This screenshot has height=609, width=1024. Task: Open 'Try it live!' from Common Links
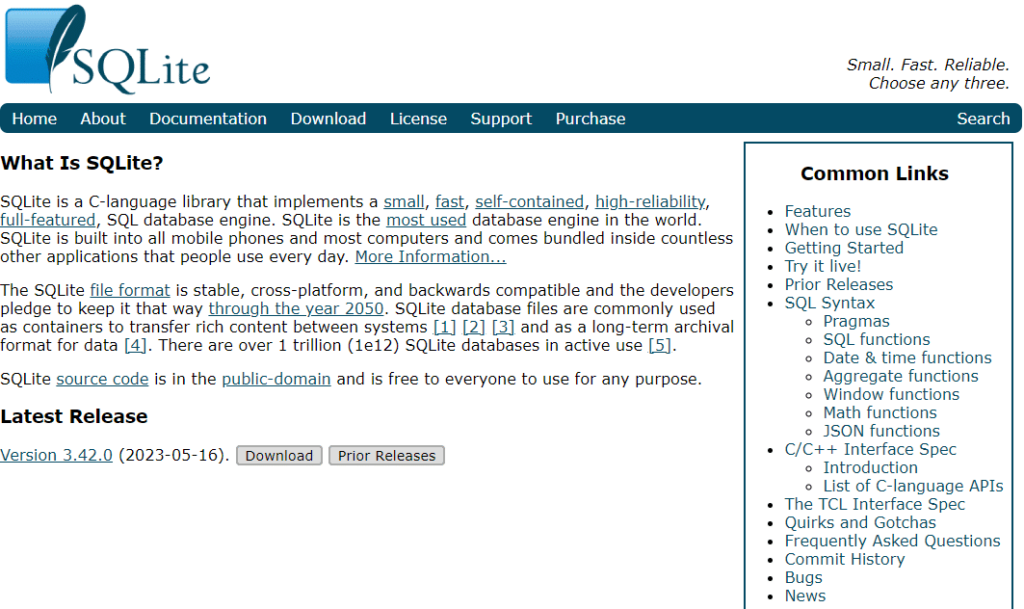[x=822, y=266]
